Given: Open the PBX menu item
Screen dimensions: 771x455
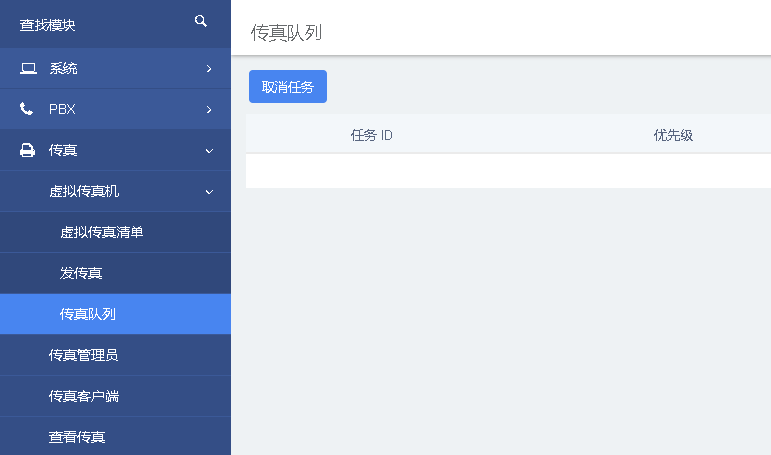Looking at the screenshot, I should point(115,109).
